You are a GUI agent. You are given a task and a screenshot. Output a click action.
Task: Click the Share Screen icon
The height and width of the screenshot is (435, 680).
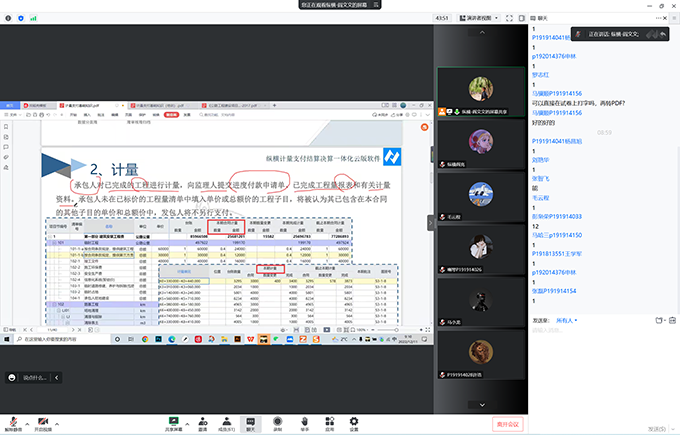point(173,421)
